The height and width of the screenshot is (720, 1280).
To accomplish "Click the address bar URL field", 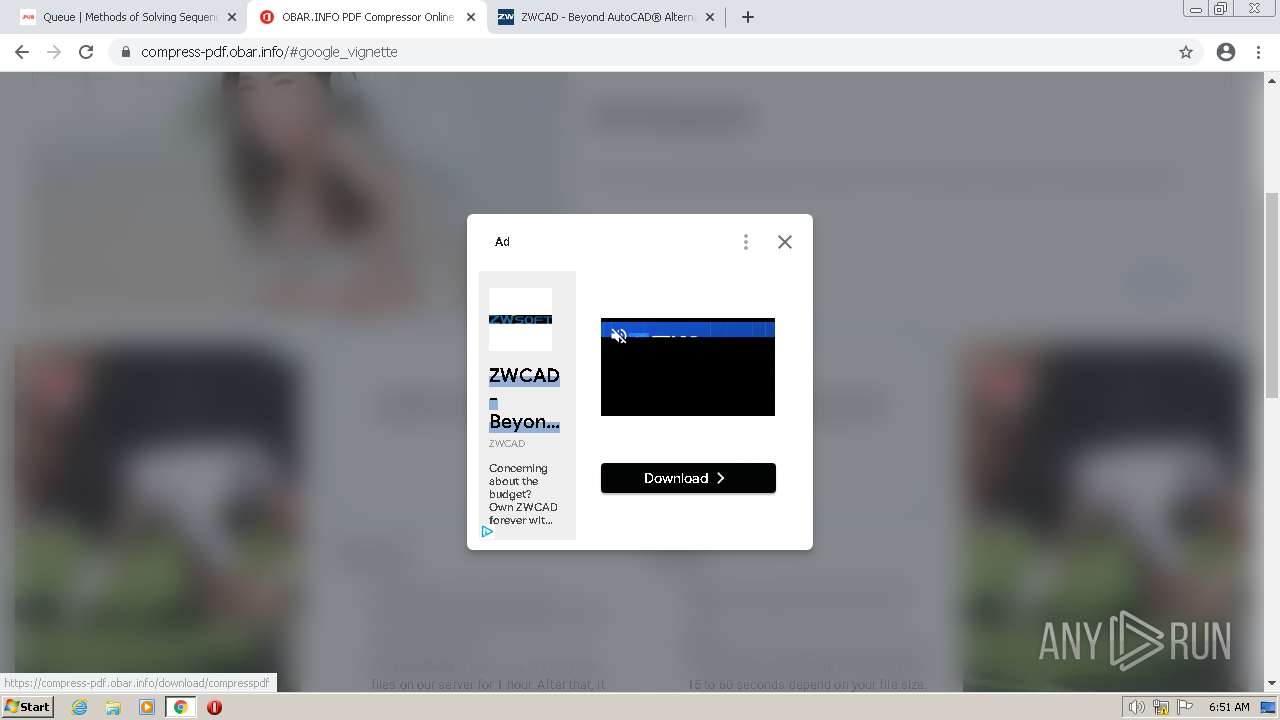I will coord(640,52).
